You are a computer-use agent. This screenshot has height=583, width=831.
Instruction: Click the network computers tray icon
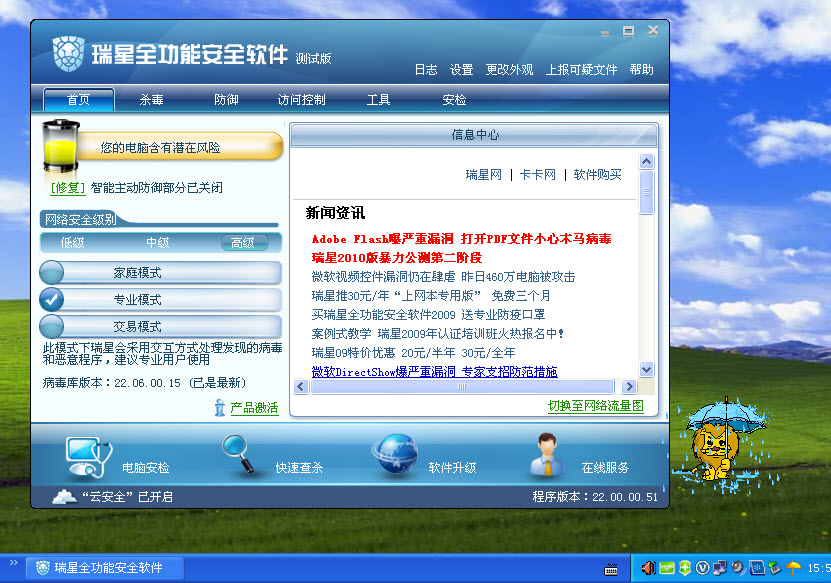coord(720,568)
